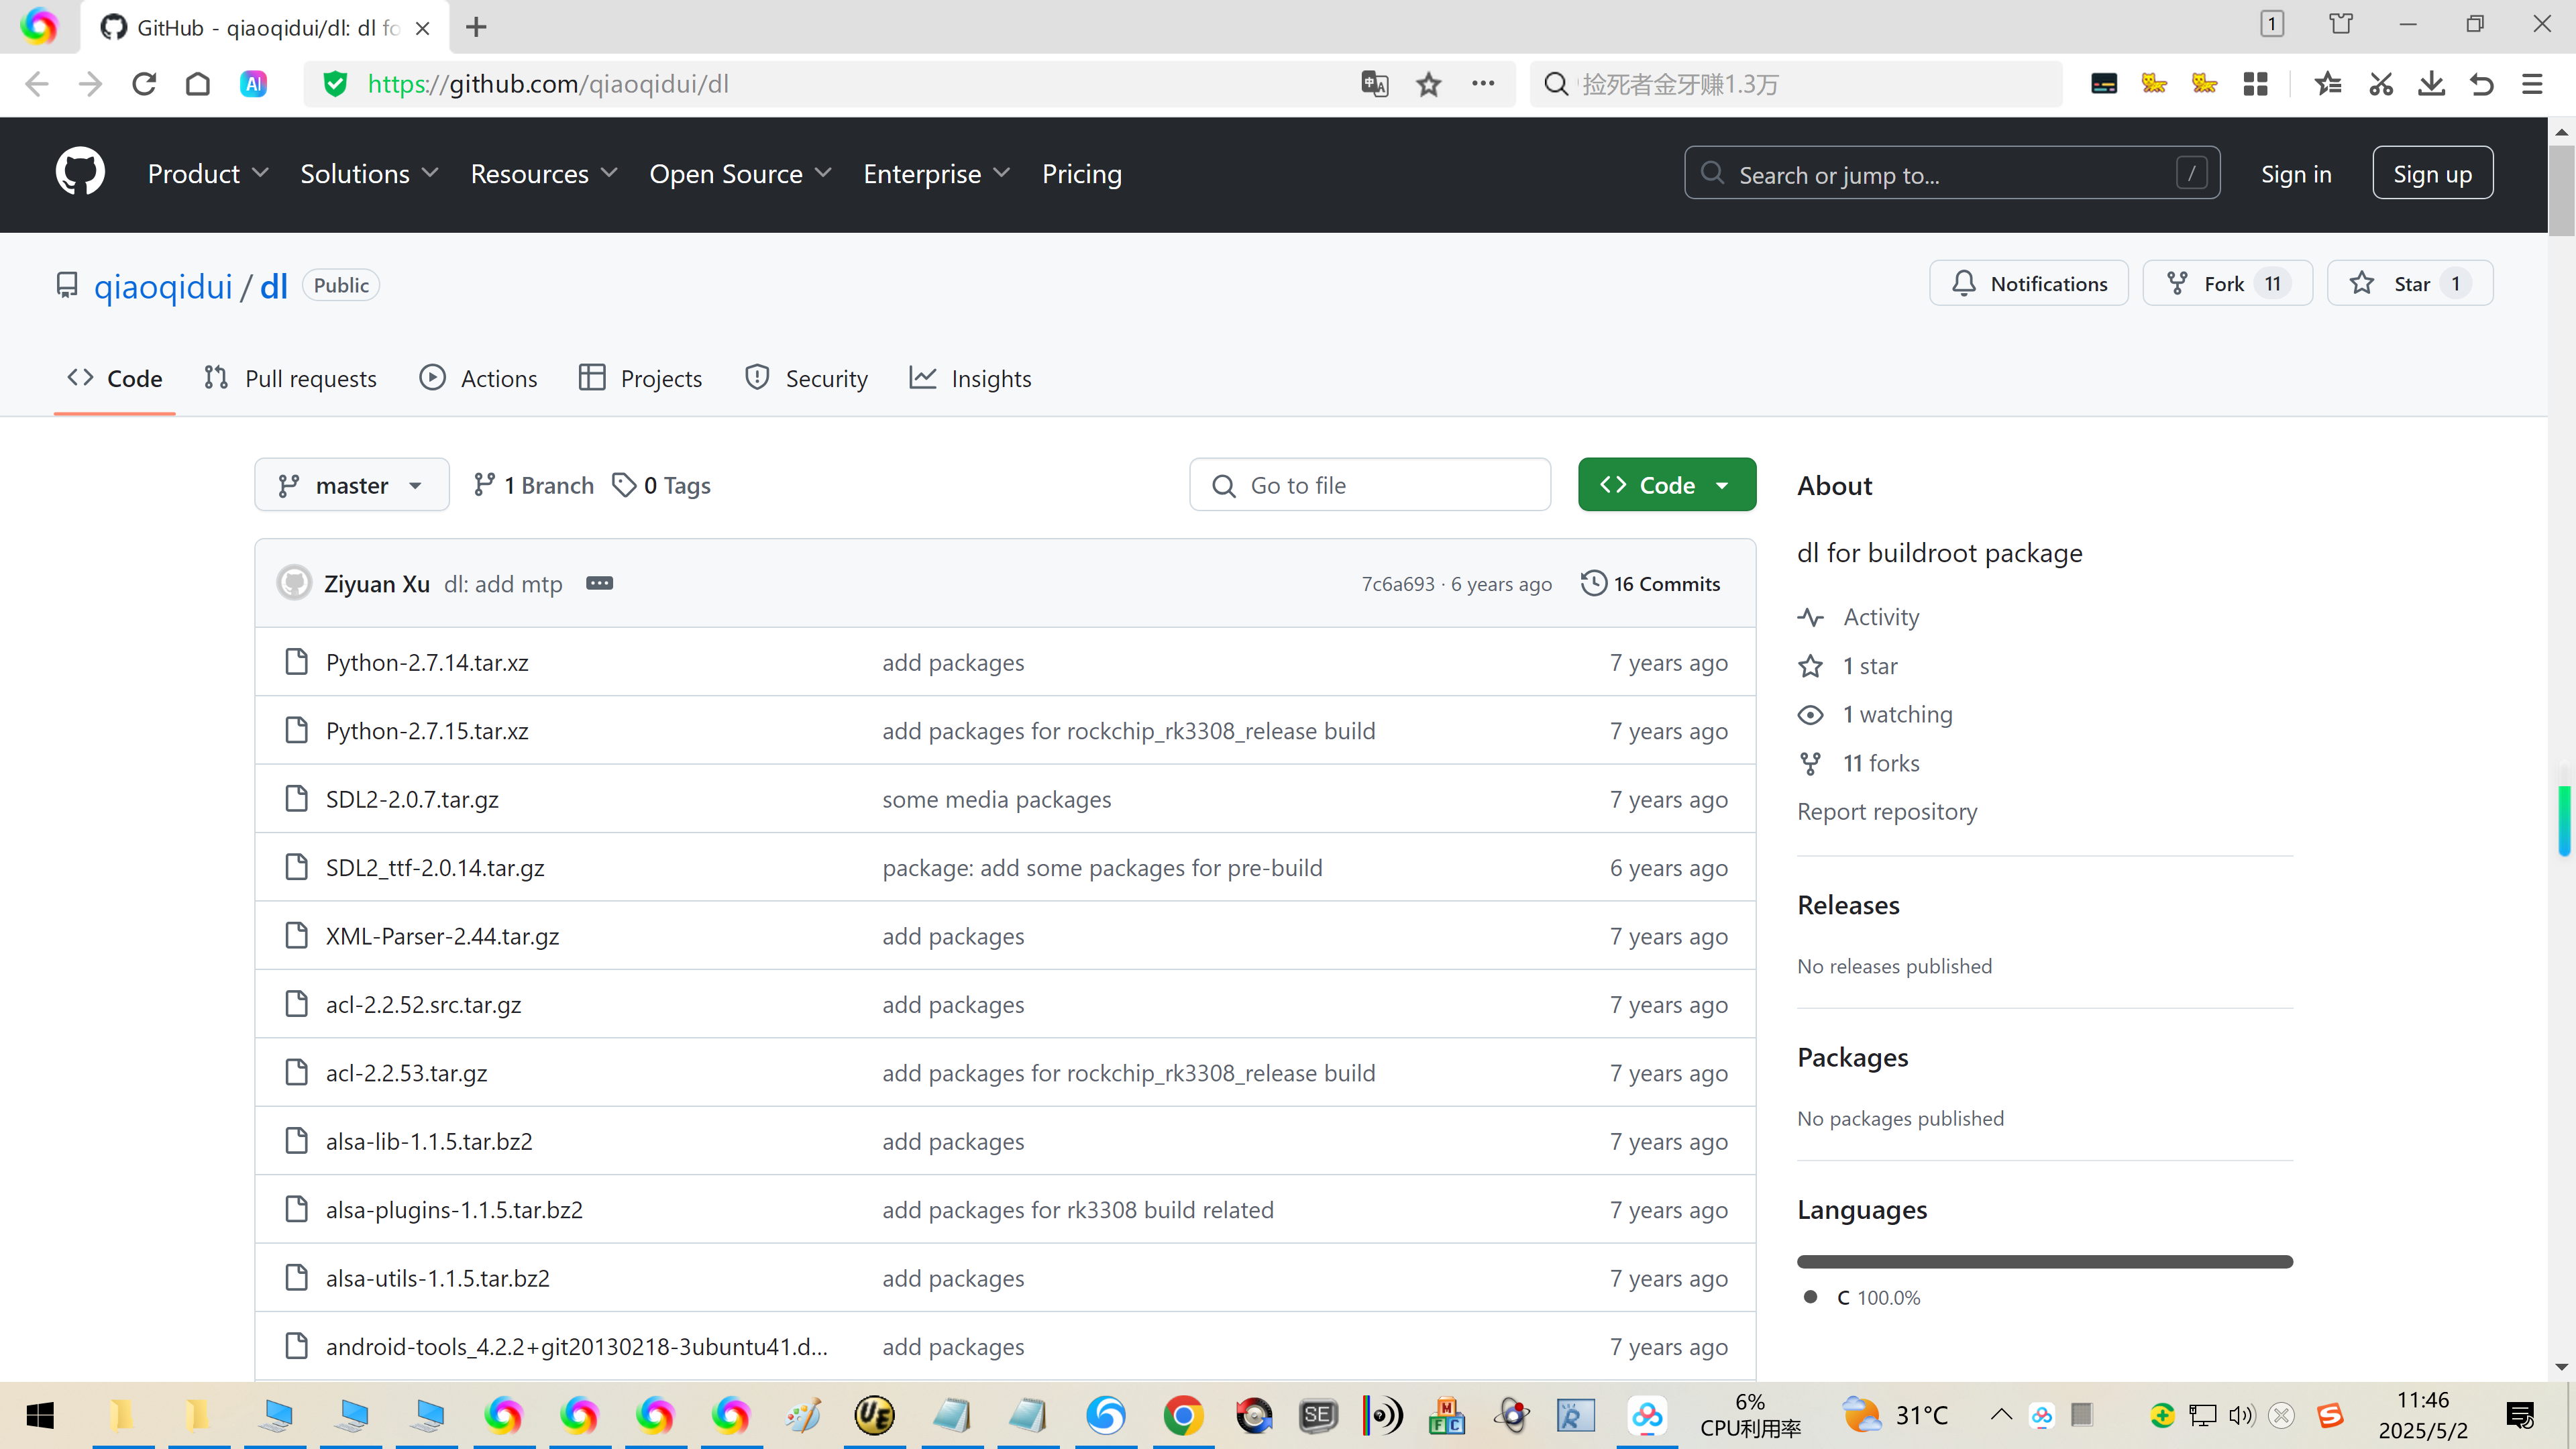The image size is (2576, 1449).
Task: Switch to Pull requests tab
Action: [x=291, y=378]
